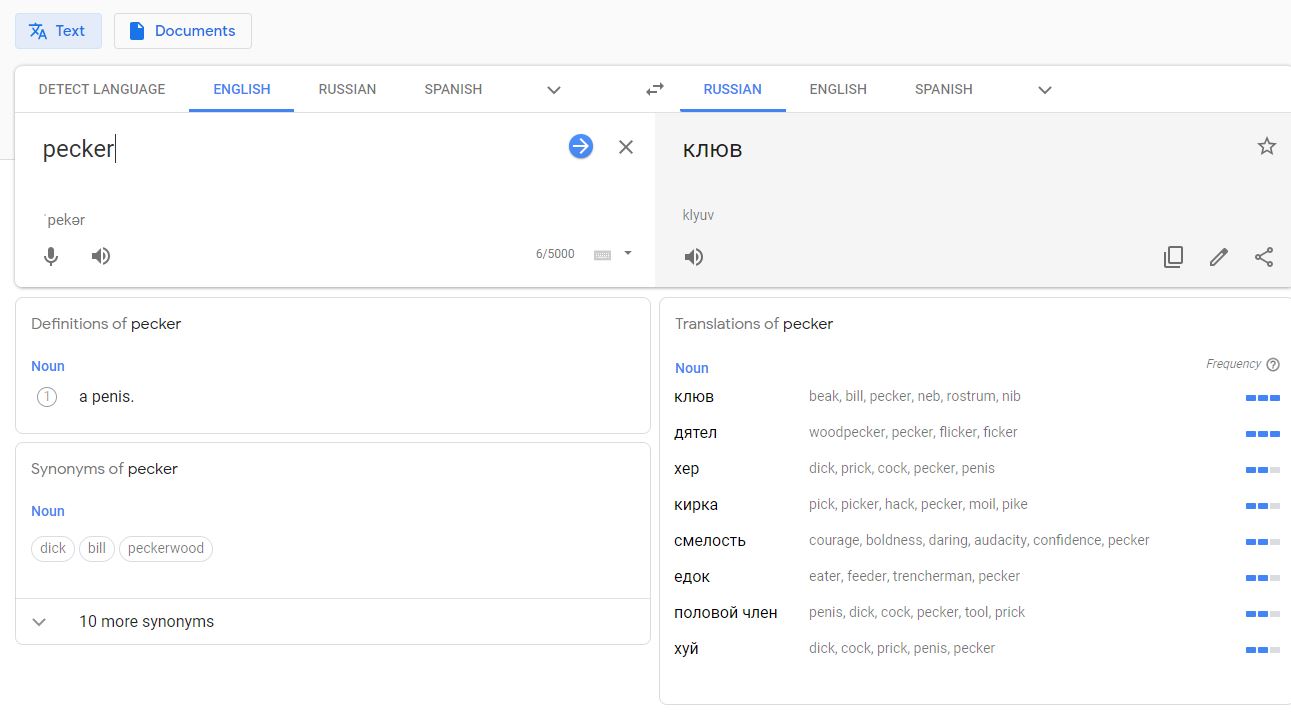Select Russian as the source language
This screenshot has width=1291, height=719.
[347, 89]
